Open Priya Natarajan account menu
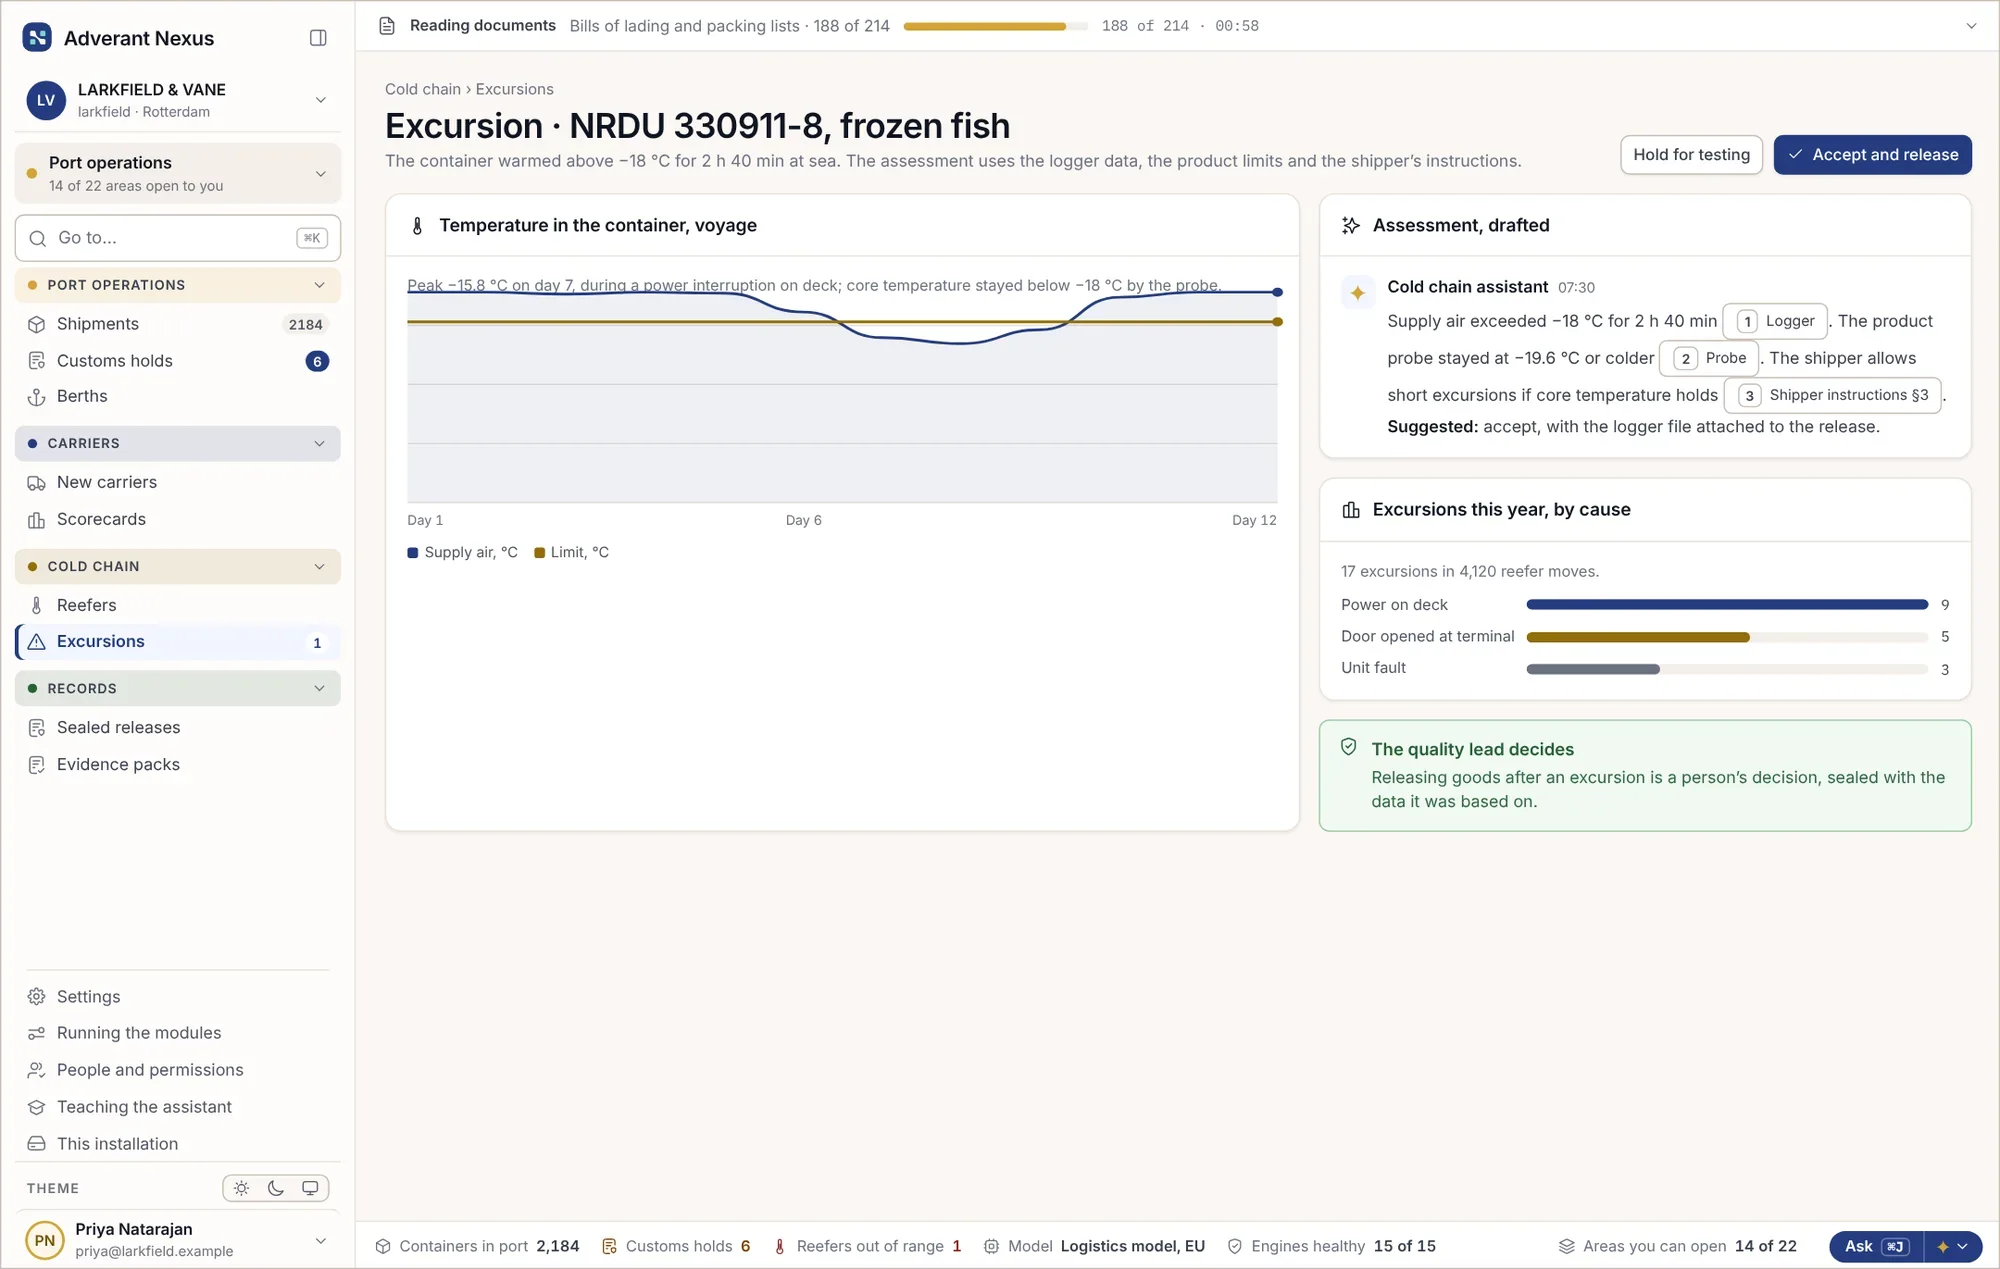This screenshot has height=1269, width=2000. click(x=178, y=1240)
